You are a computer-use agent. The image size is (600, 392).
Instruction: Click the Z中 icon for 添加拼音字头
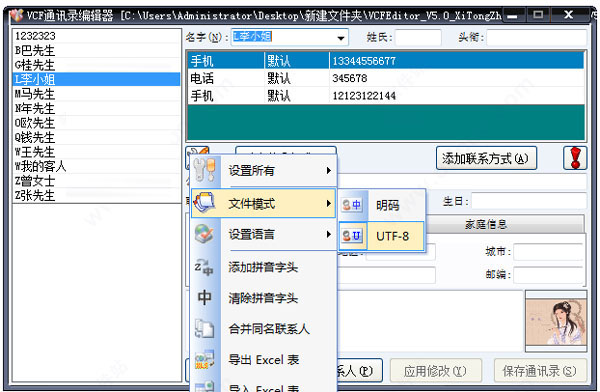204,267
